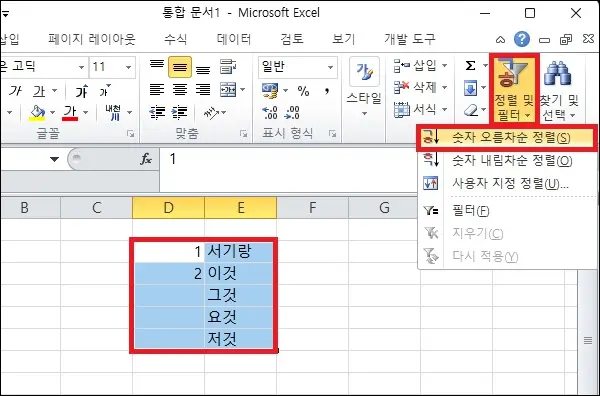The width and height of the screenshot is (600, 396).
Task: Open the 보기 tab
Action: tap(344, 39)
